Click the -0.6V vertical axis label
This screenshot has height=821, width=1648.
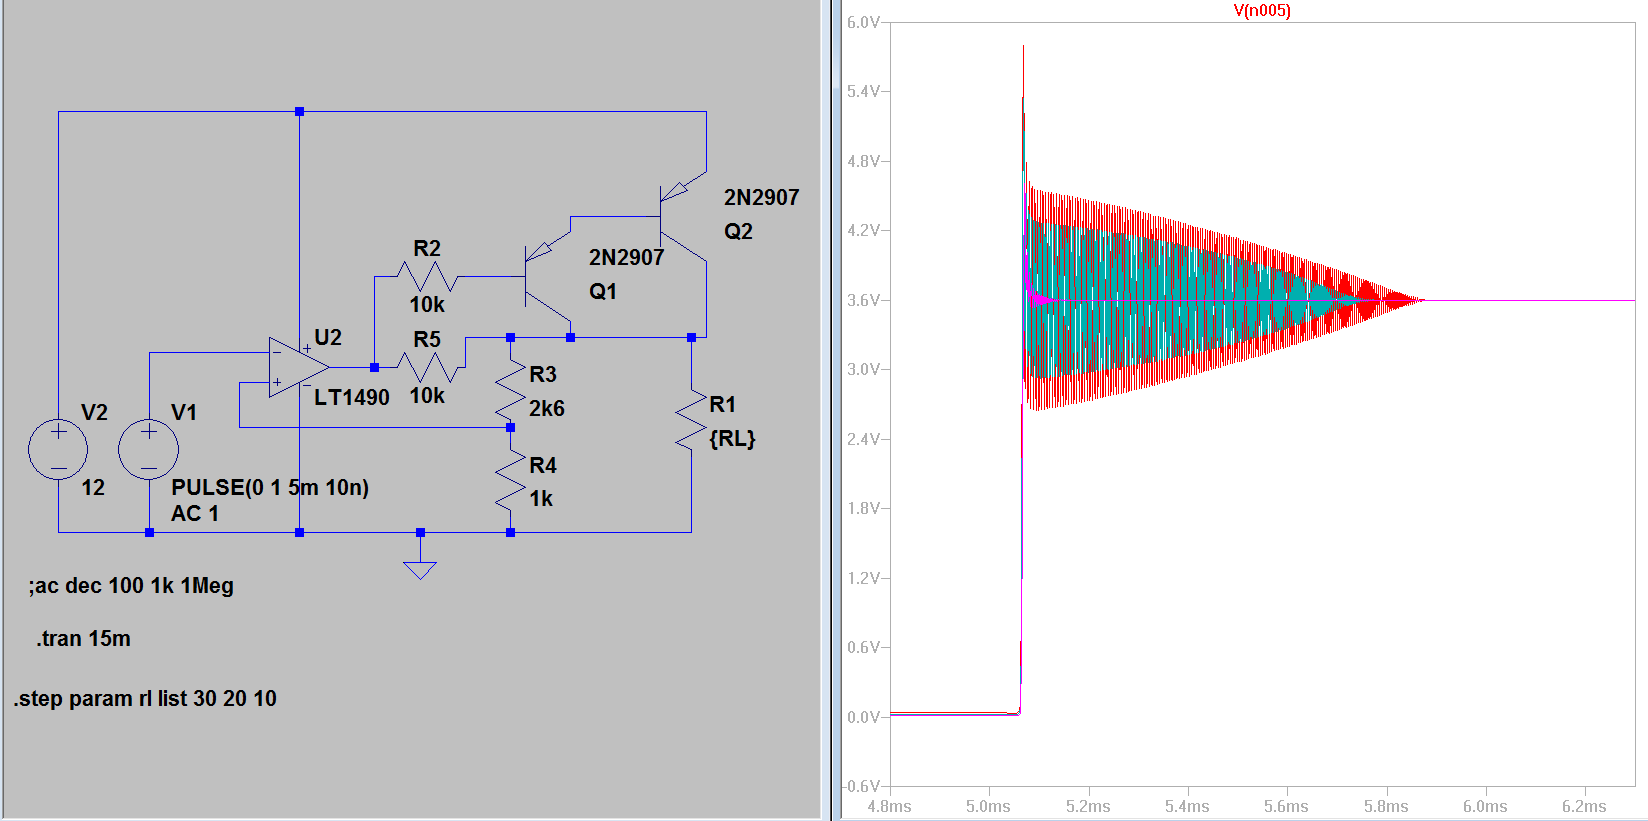pos(861,786)
